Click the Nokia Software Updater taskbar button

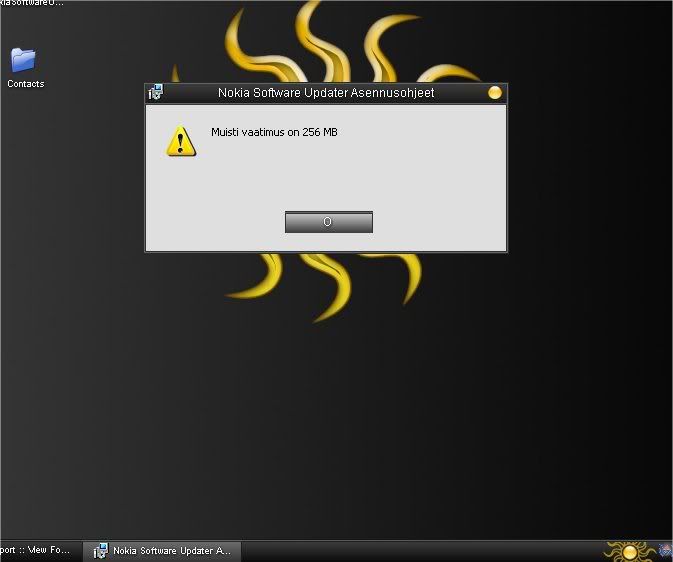[x=162, y=550]
